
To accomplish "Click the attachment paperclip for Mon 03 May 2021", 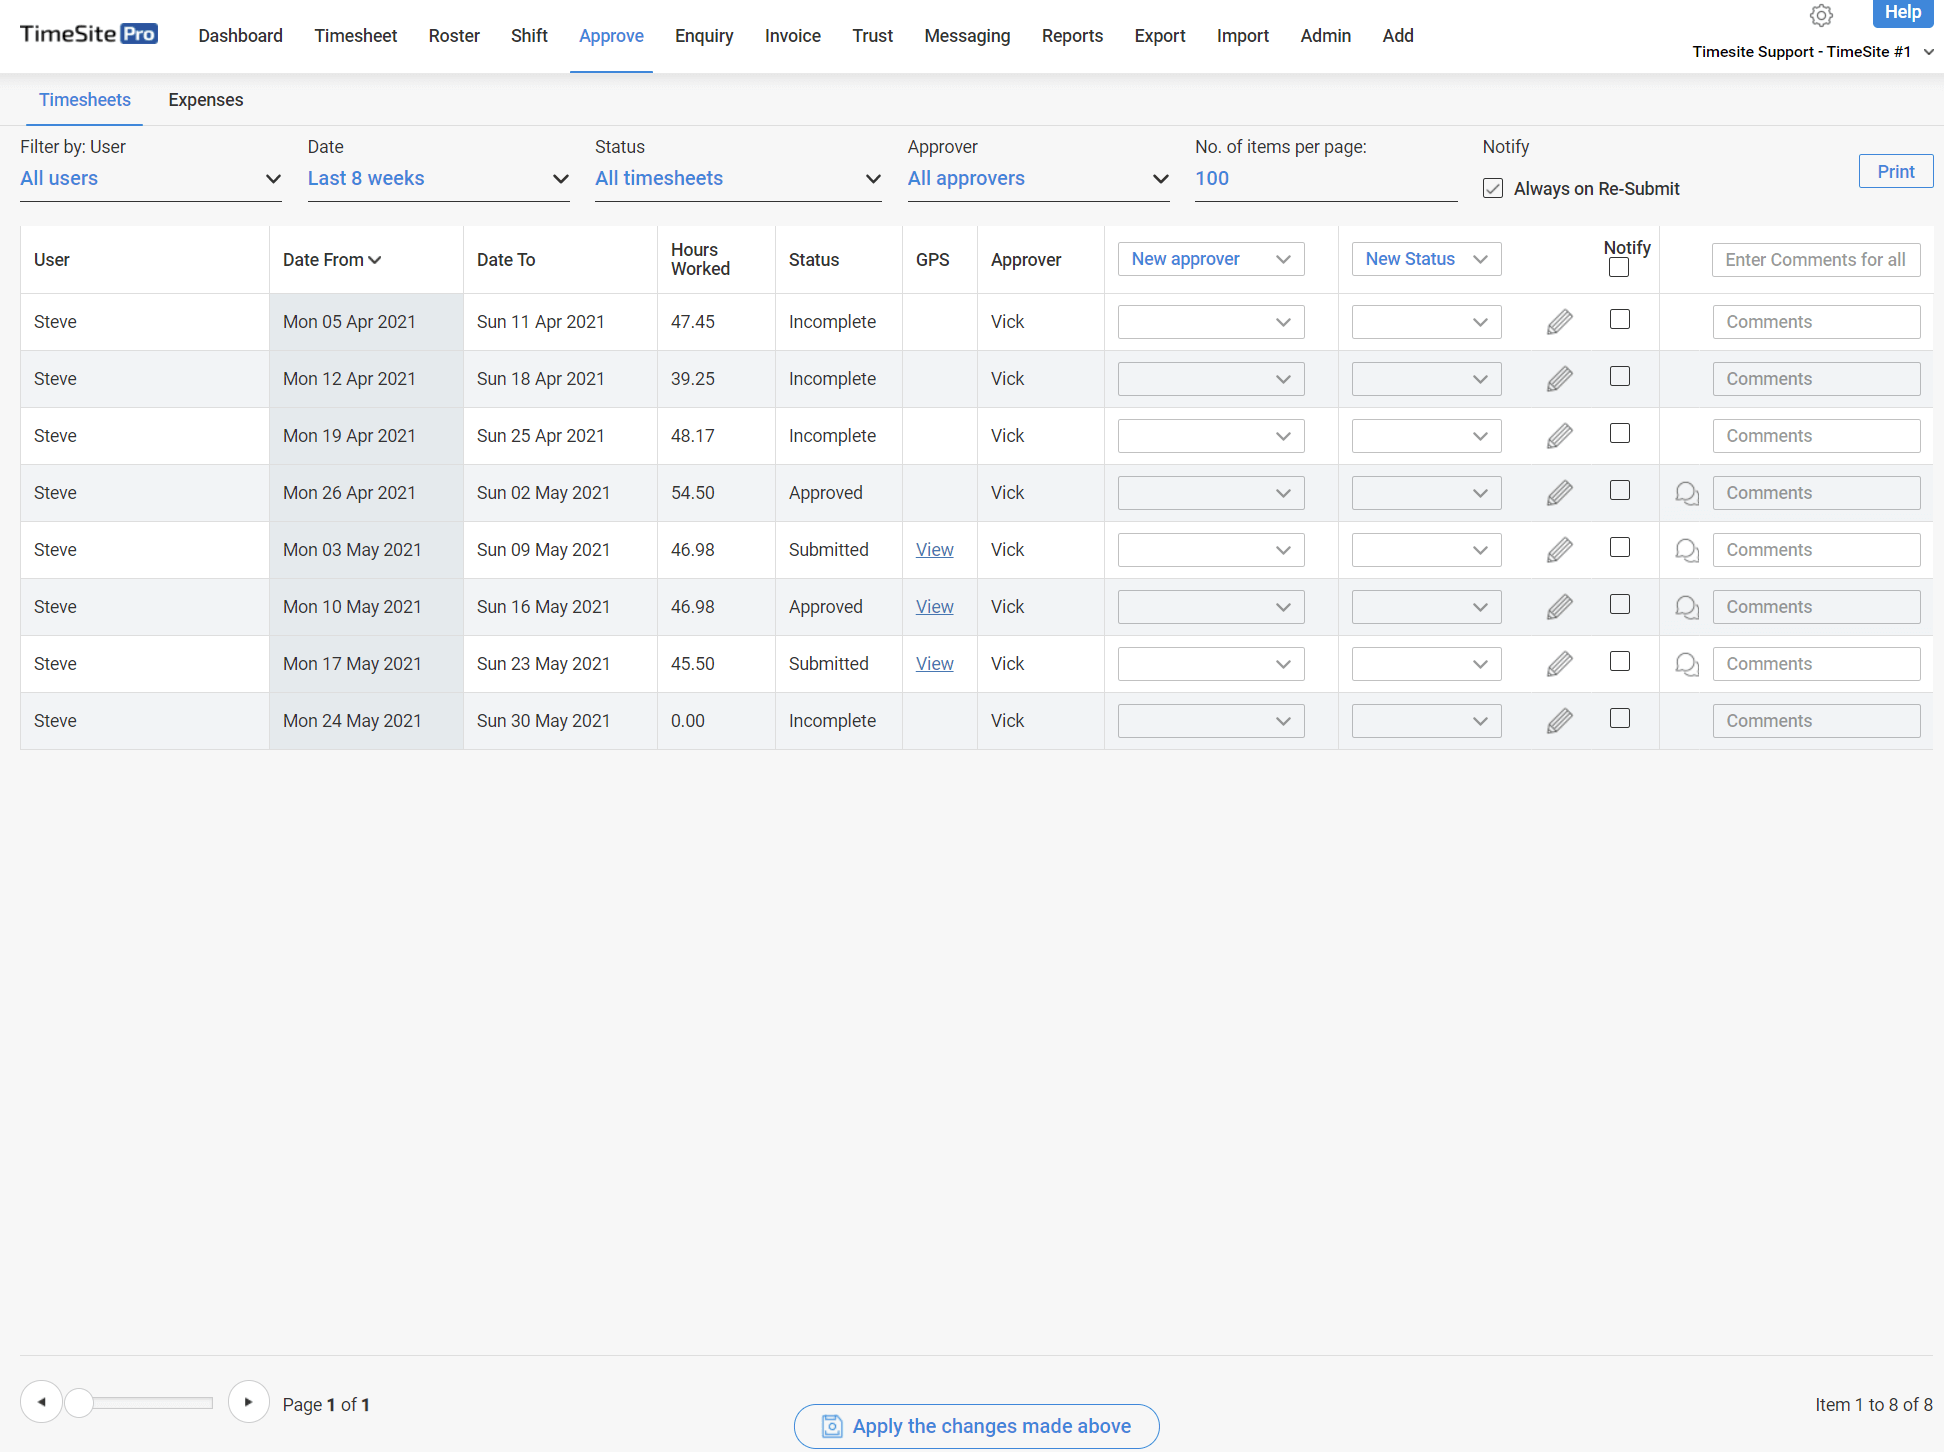I will [1559, 550].
